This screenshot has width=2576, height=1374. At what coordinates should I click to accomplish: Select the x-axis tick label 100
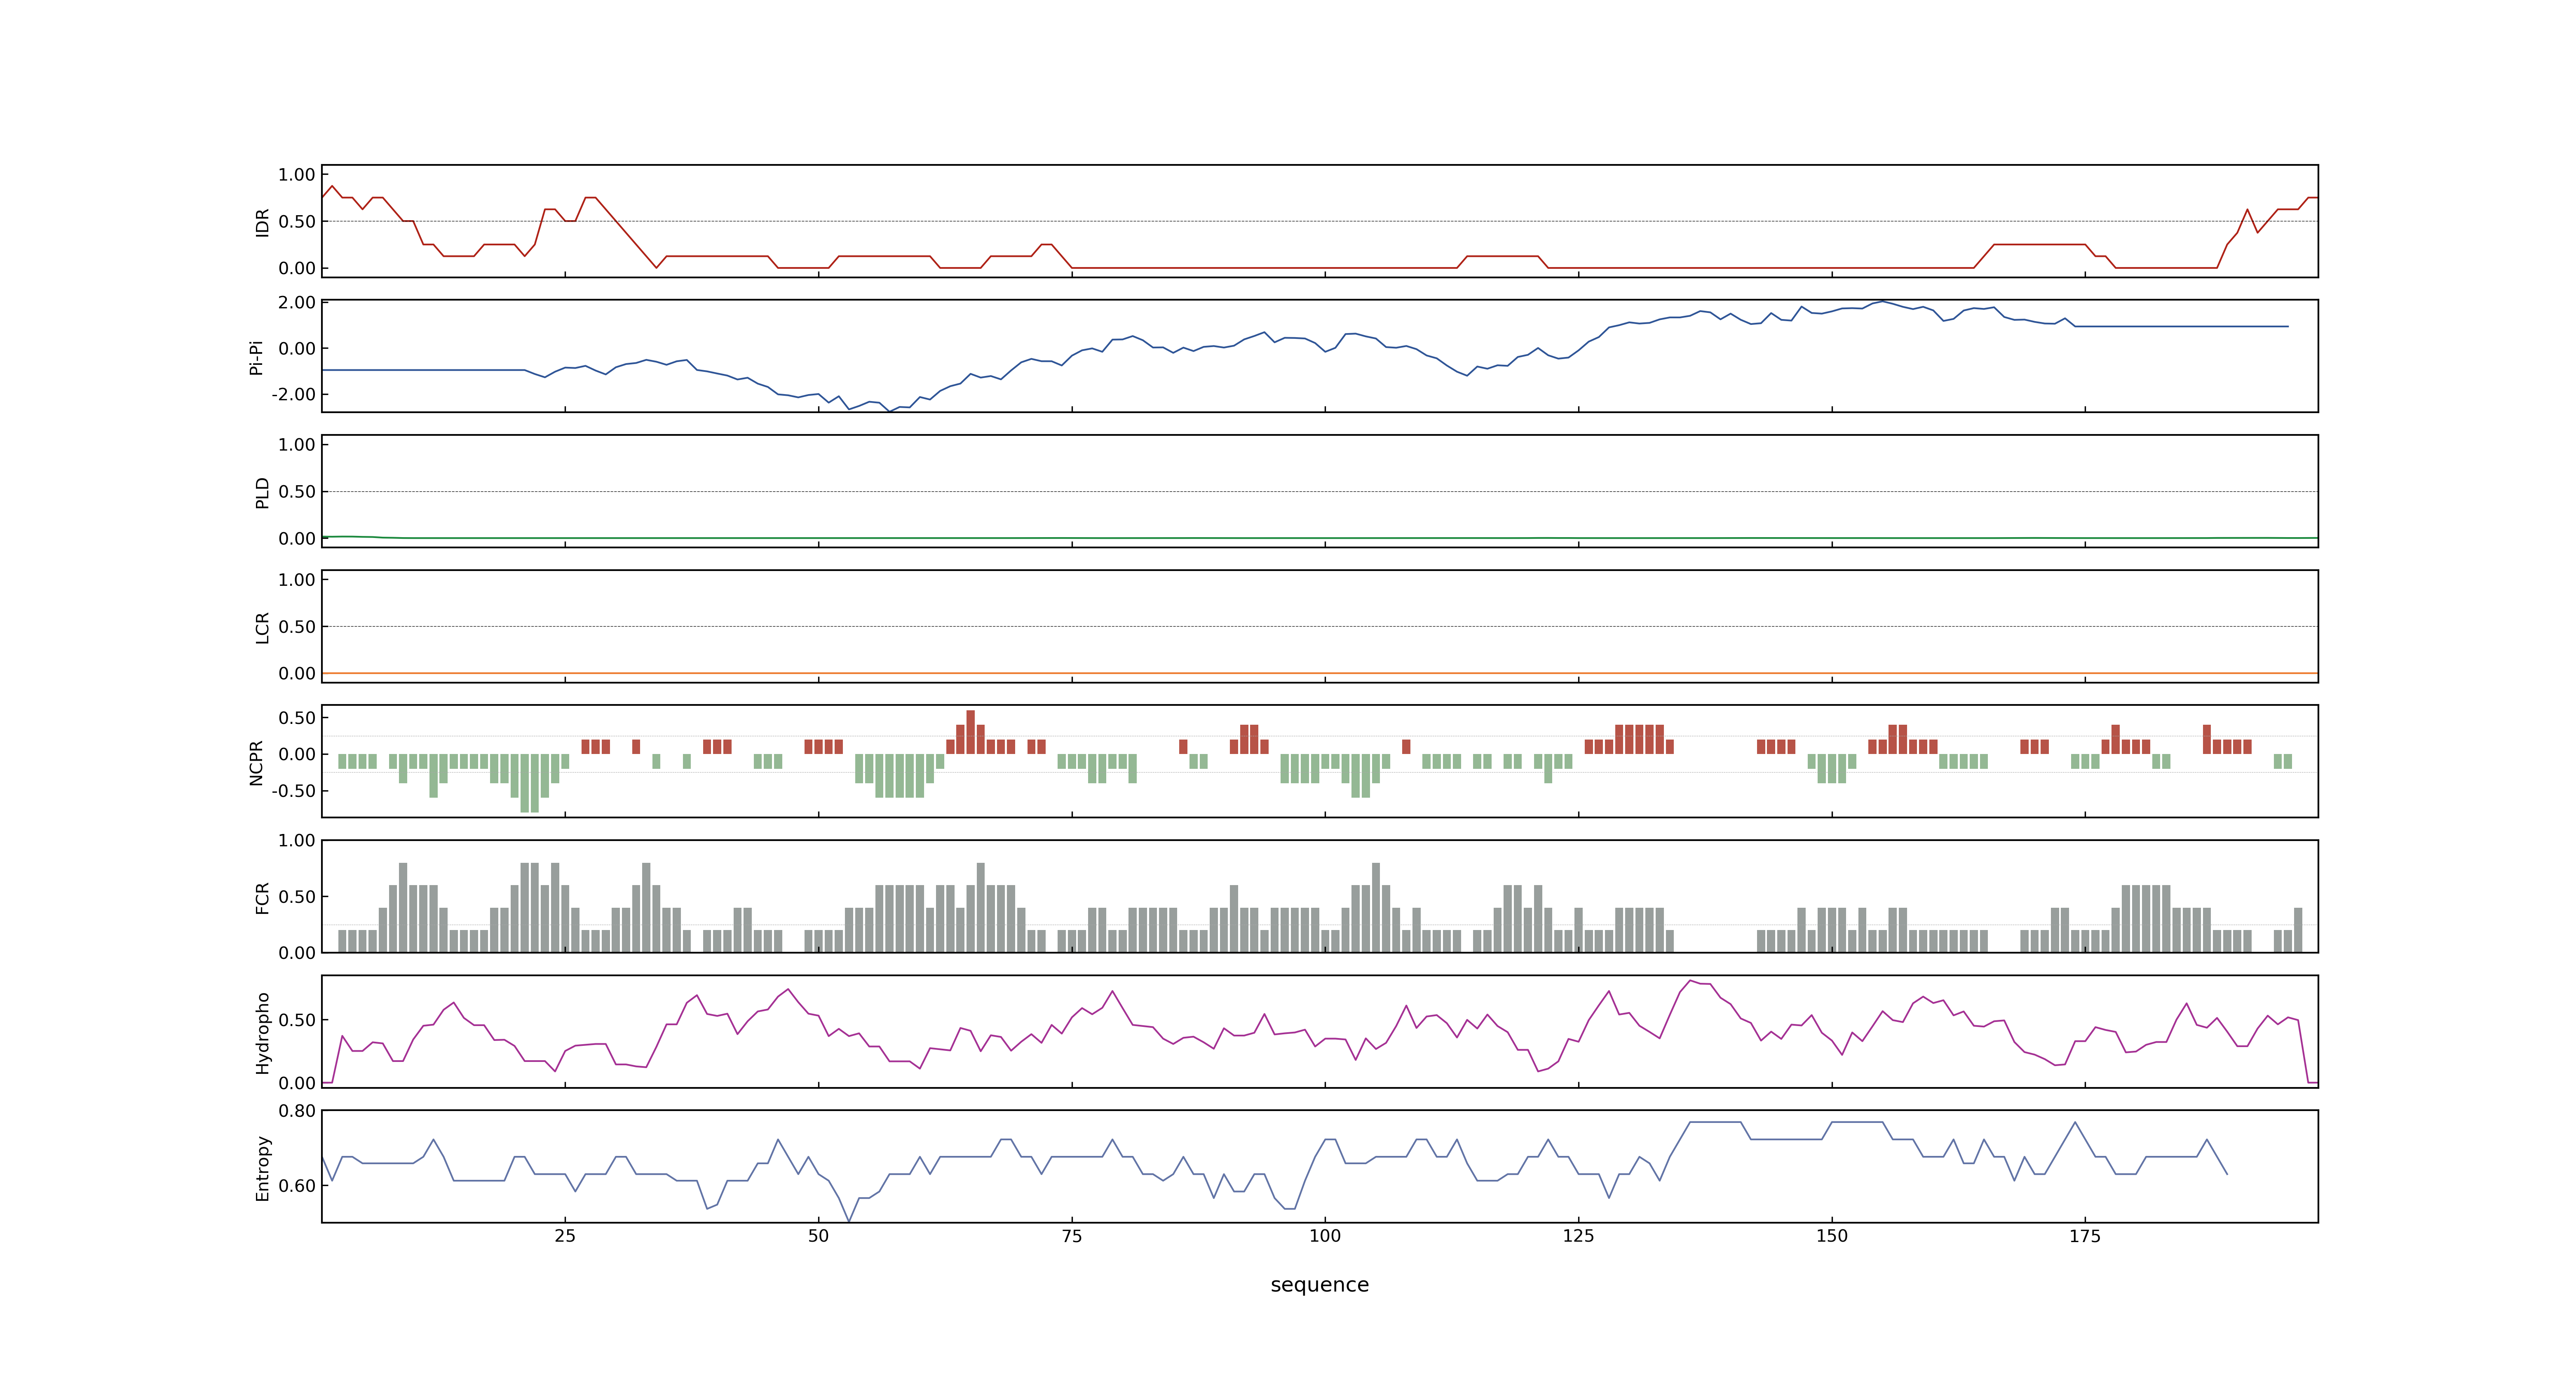pos(1325,1236)
